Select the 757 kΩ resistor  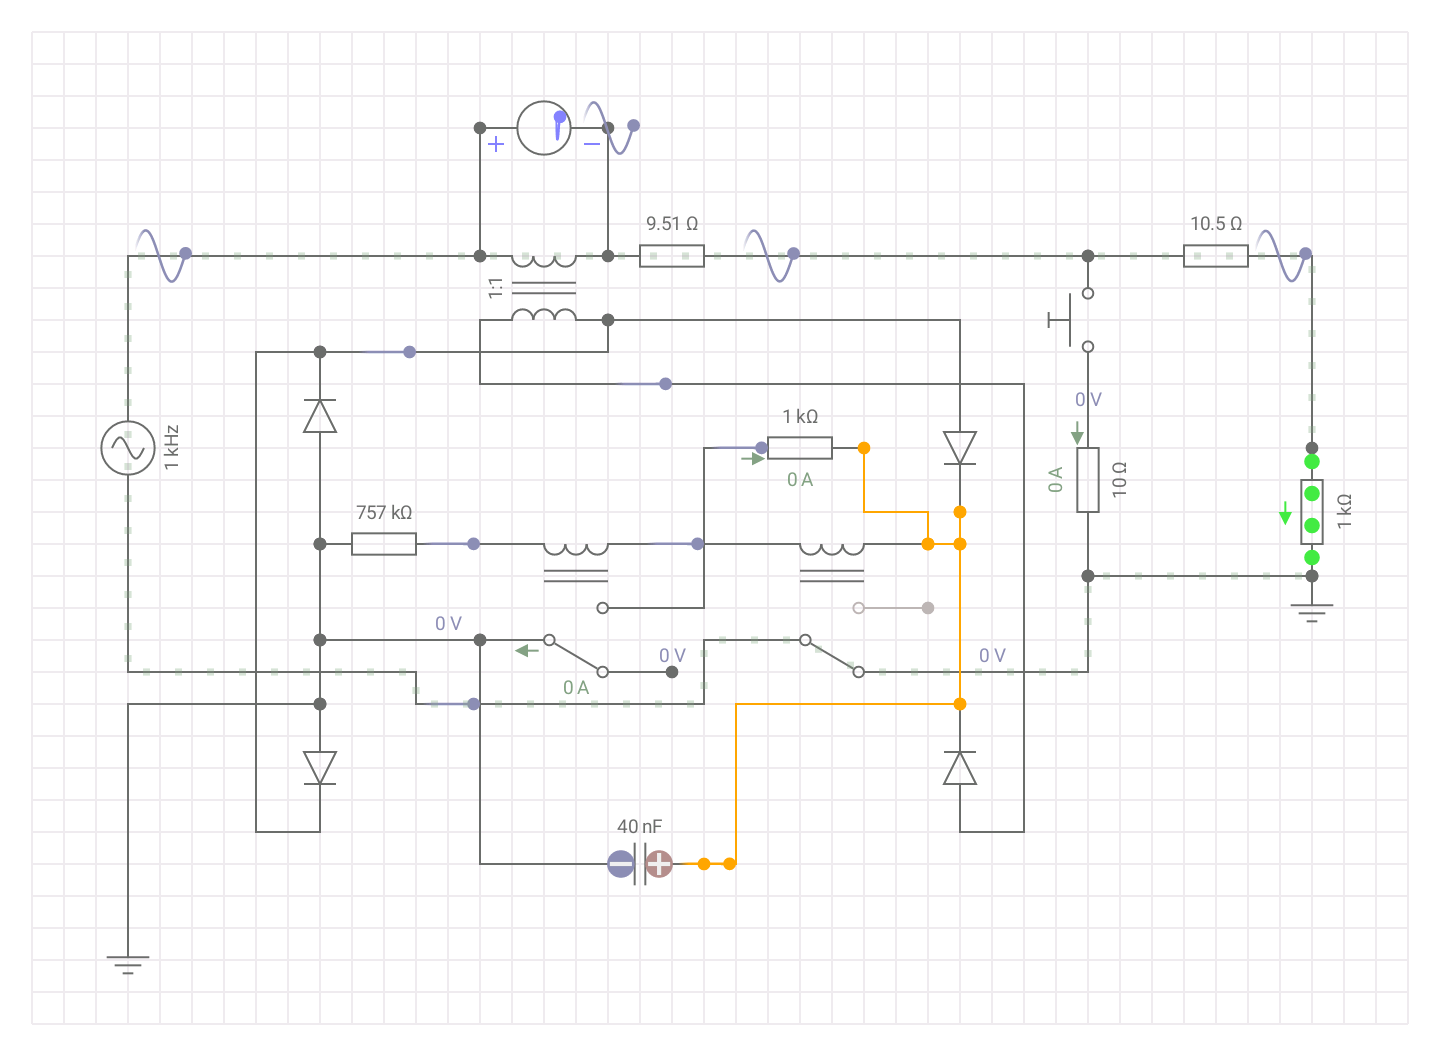coord(384,543)
